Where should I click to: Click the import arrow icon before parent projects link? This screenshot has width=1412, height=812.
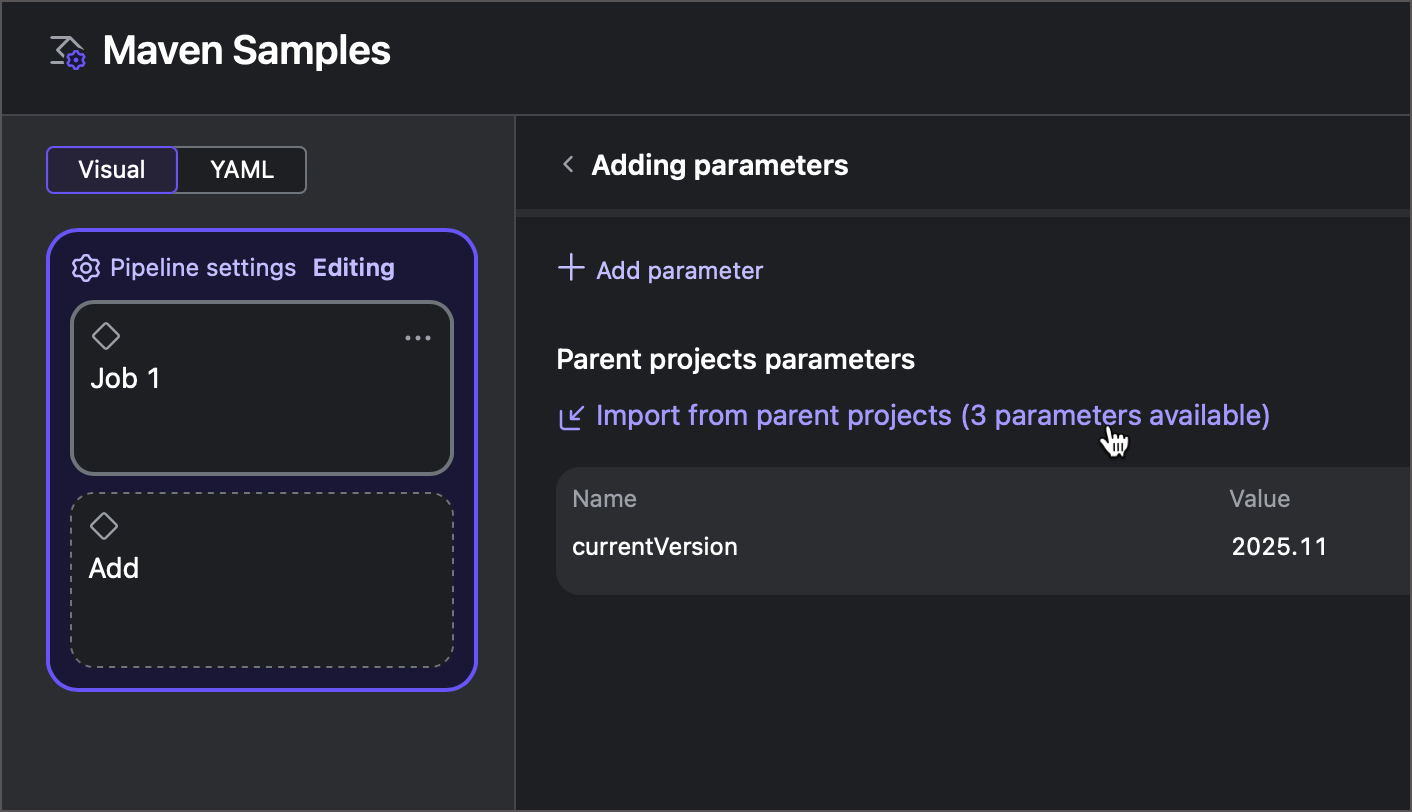(x=570, y=415)
